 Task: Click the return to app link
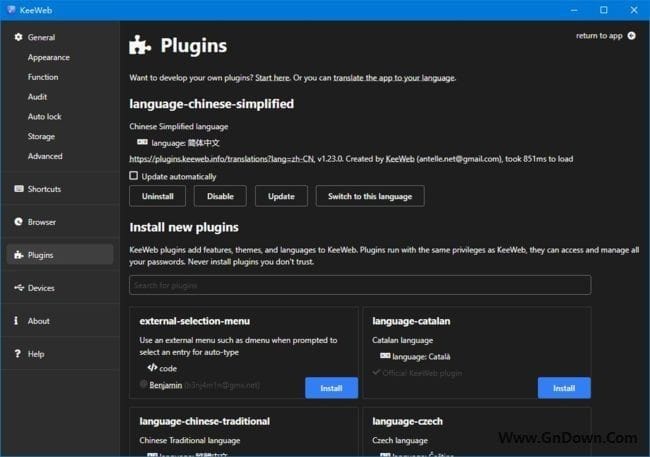[x=599, y=36]
